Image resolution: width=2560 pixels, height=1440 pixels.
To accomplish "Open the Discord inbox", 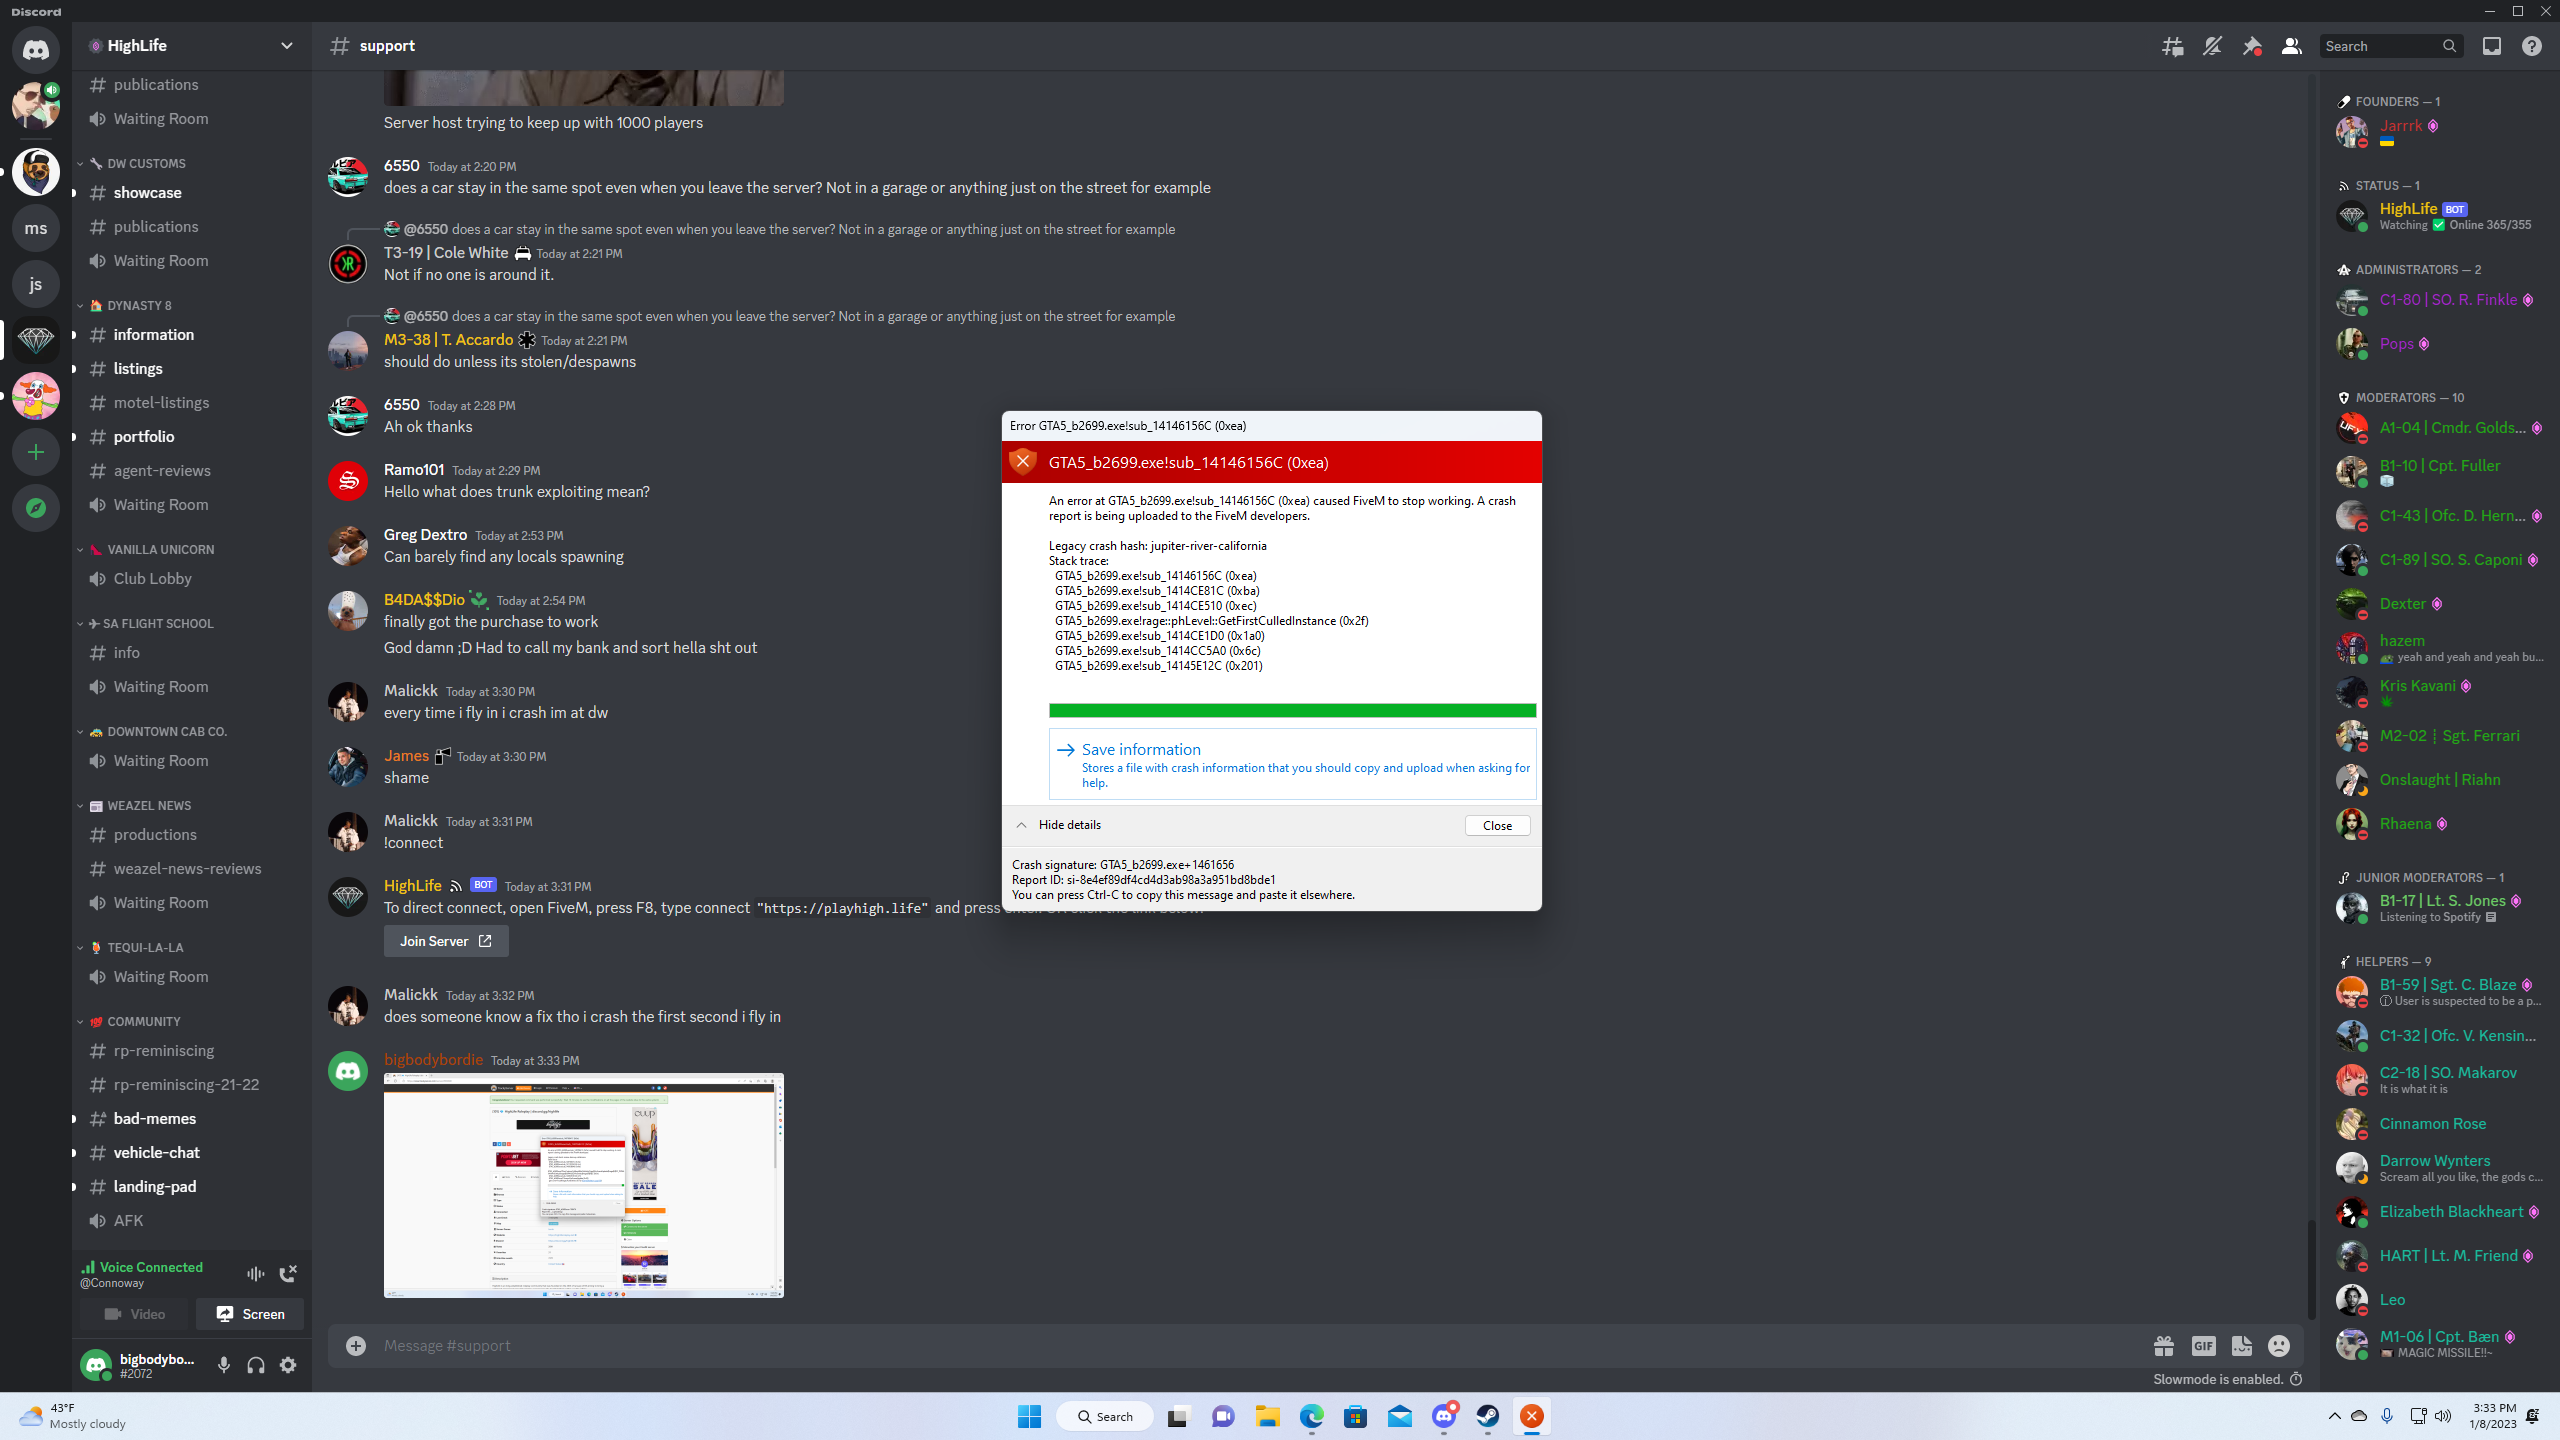I will pyautogui.click(x=2491, y=46).
